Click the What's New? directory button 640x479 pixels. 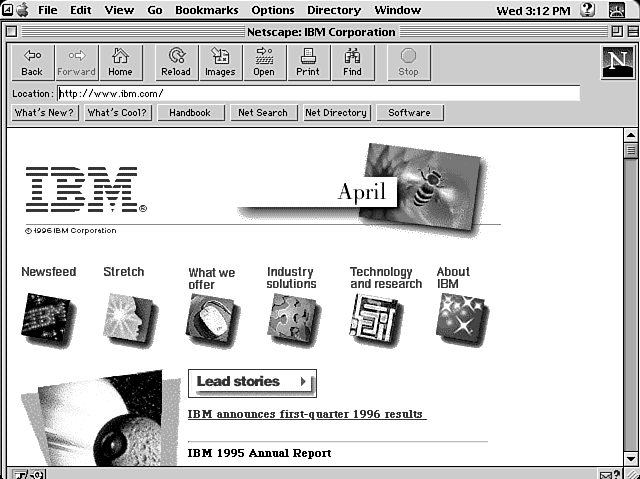point(45,113)
